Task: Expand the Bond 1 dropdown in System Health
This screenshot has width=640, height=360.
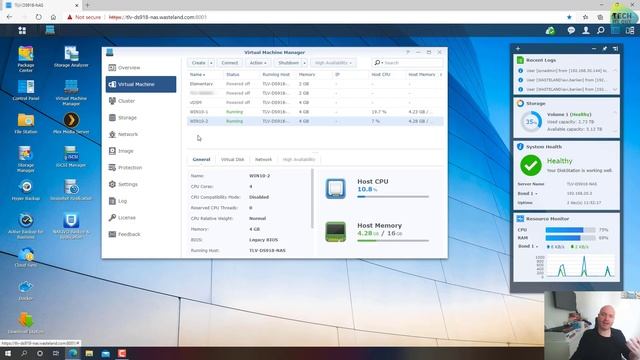Action: click(527, 193)
